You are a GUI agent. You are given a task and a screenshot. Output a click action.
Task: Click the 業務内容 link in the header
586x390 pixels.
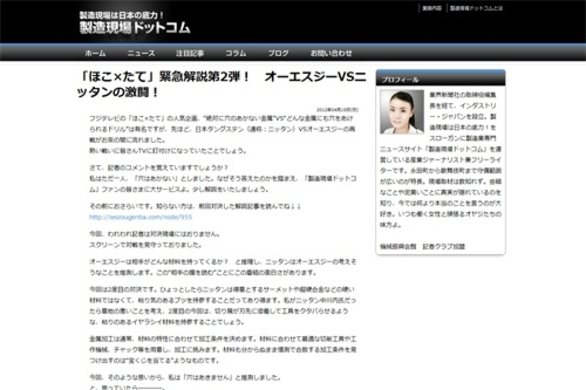432,8
